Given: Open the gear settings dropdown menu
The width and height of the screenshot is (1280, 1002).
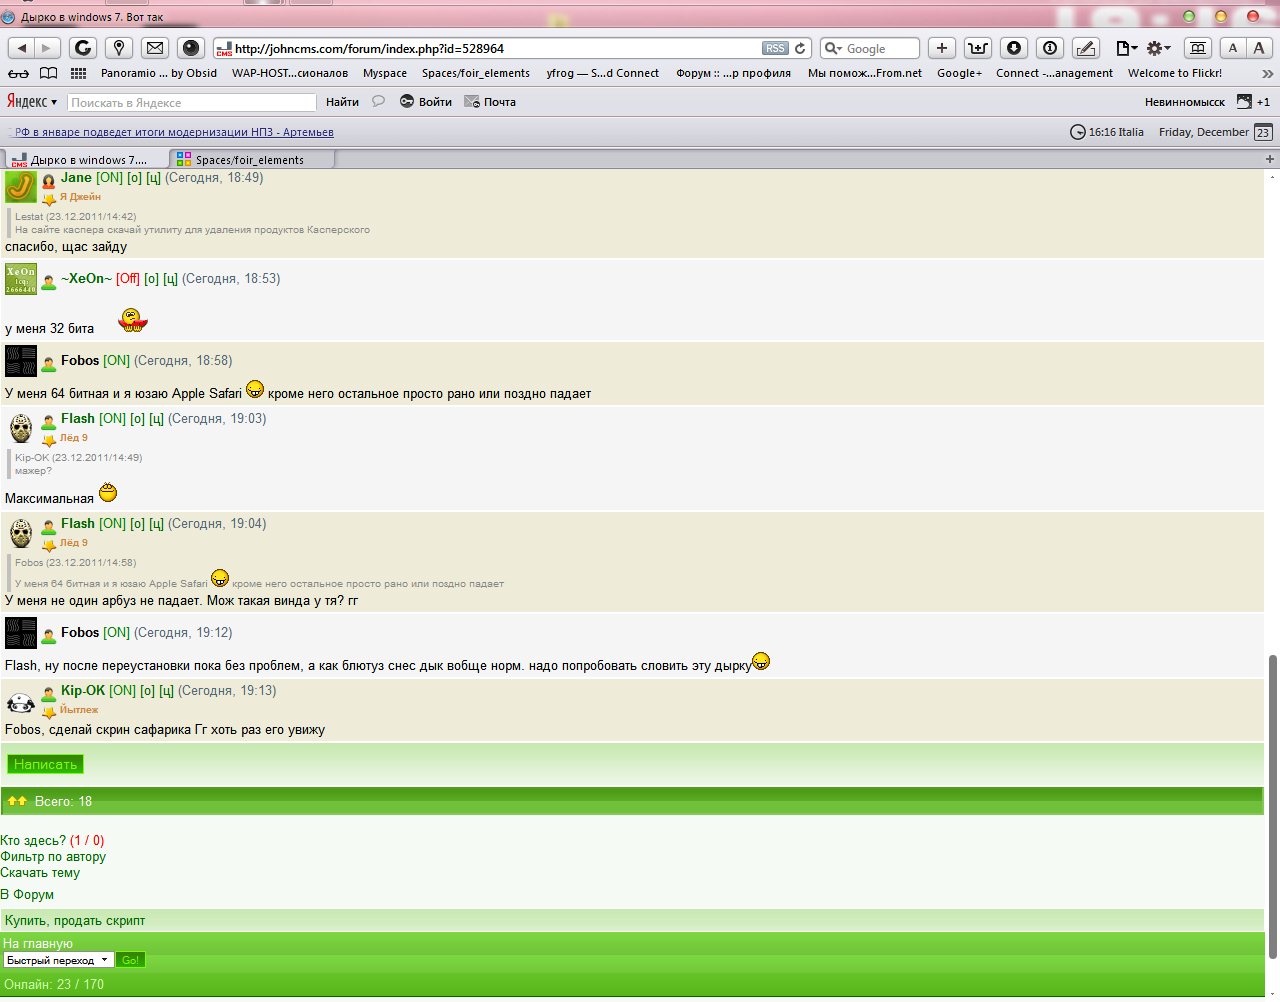Looking at the screenshot, I should click(1158, 48).
